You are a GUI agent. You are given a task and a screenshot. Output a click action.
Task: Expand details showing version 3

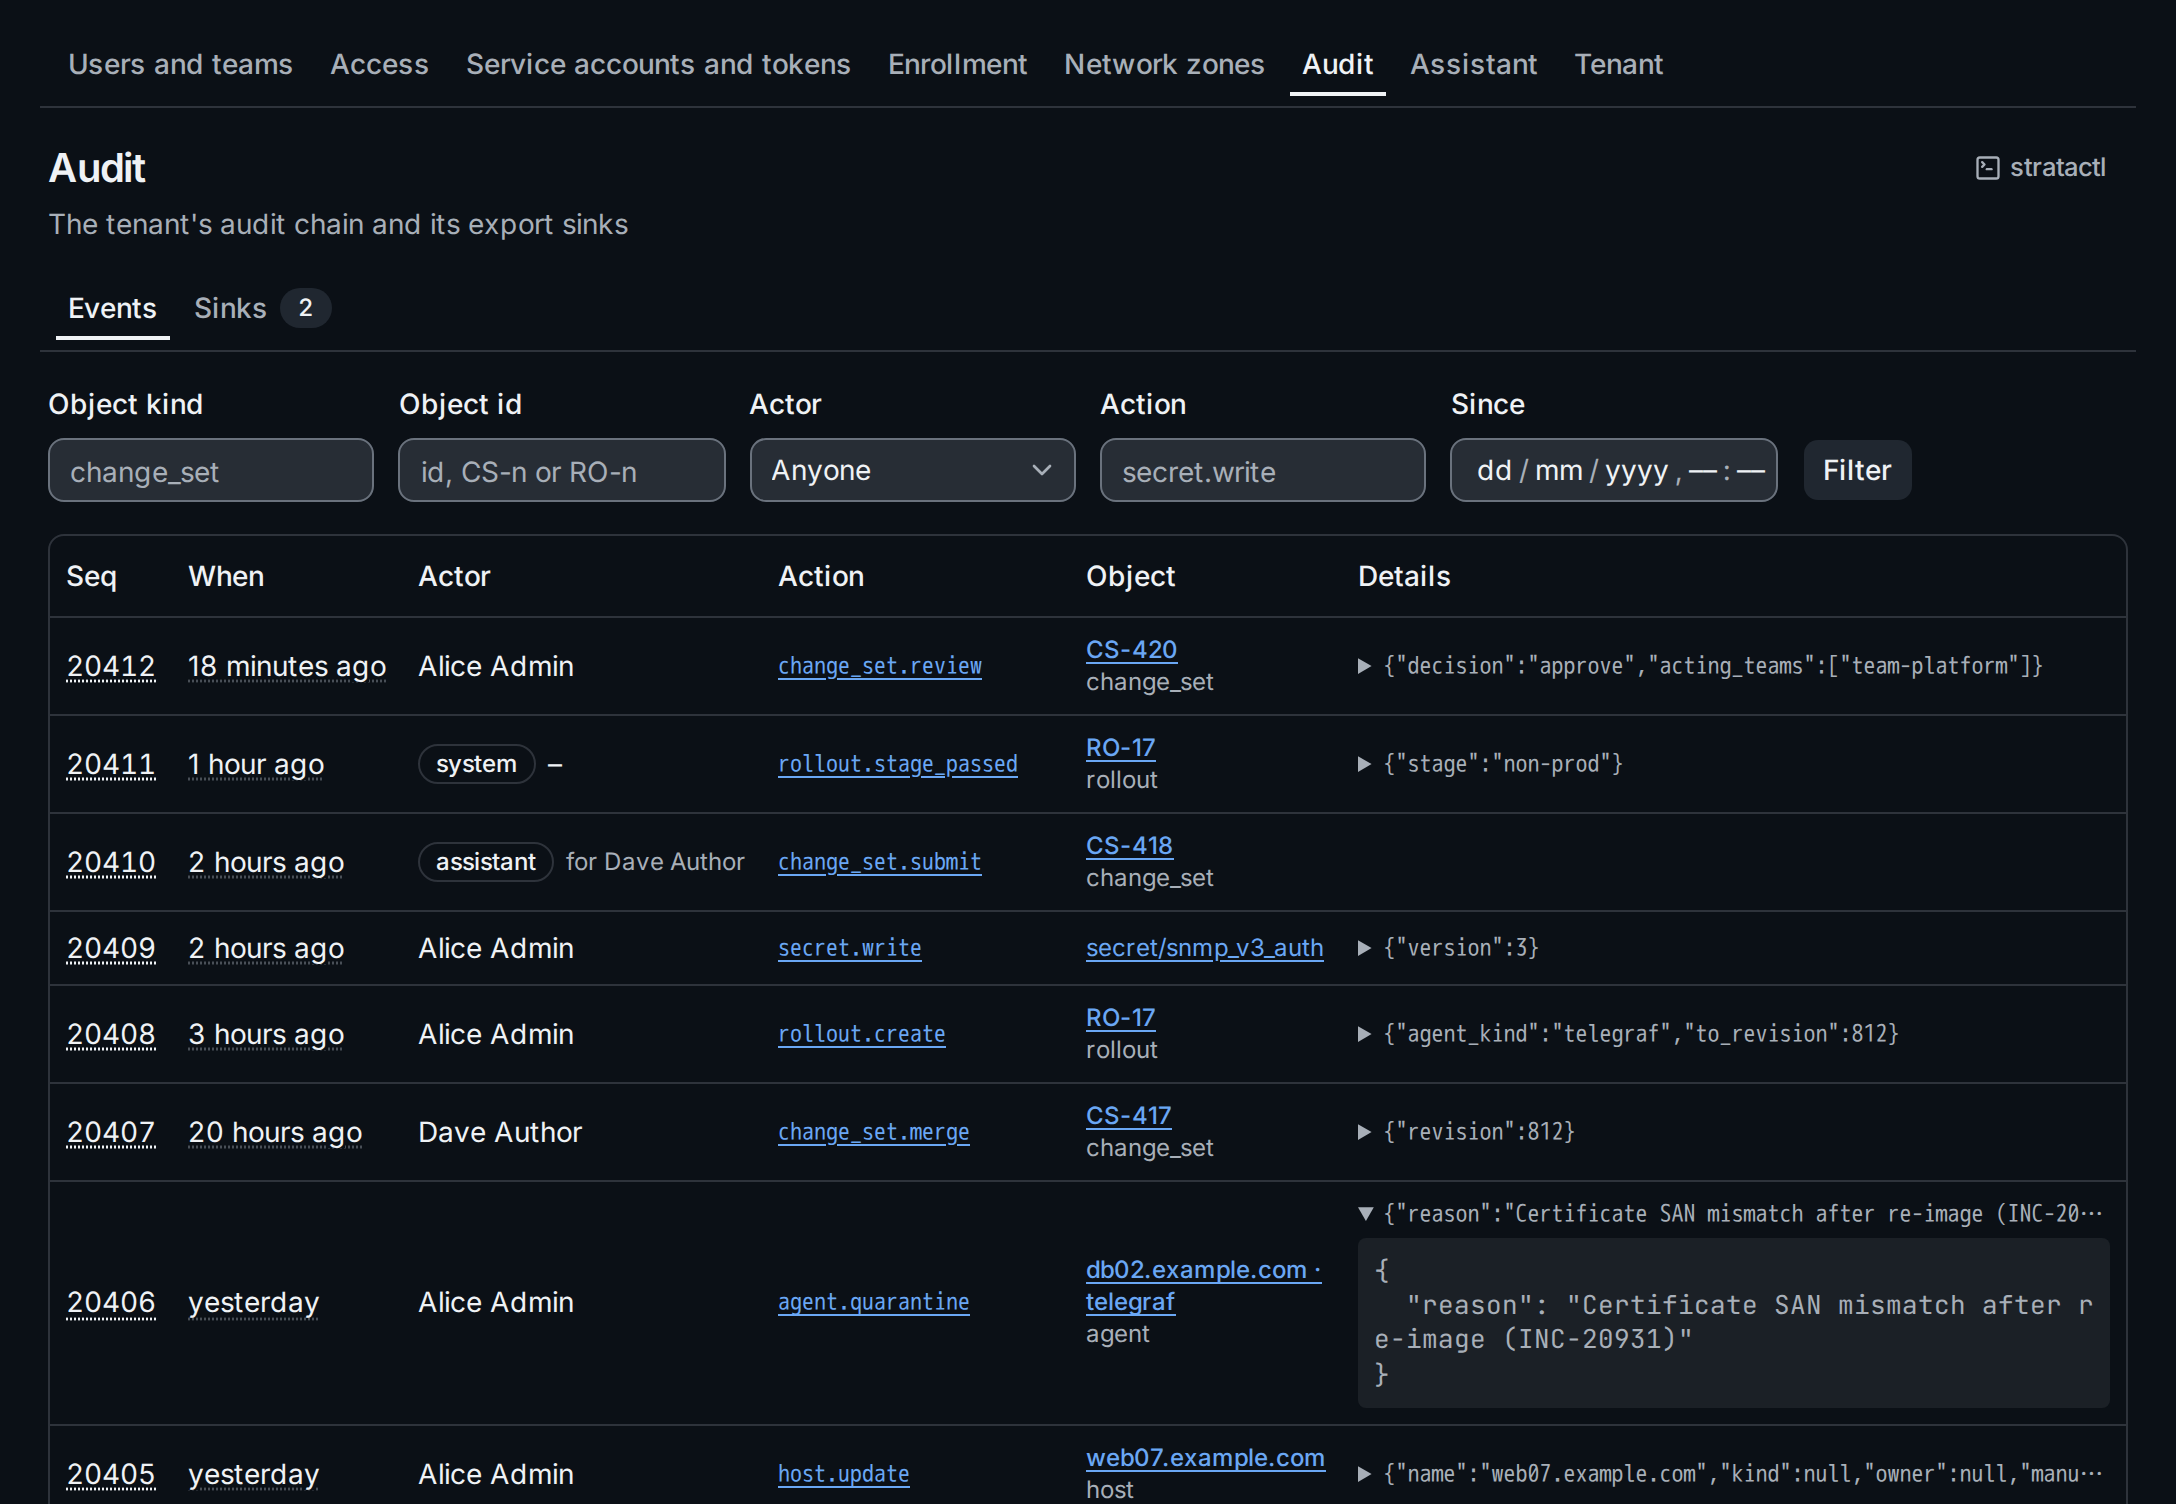click(1364, 948)
